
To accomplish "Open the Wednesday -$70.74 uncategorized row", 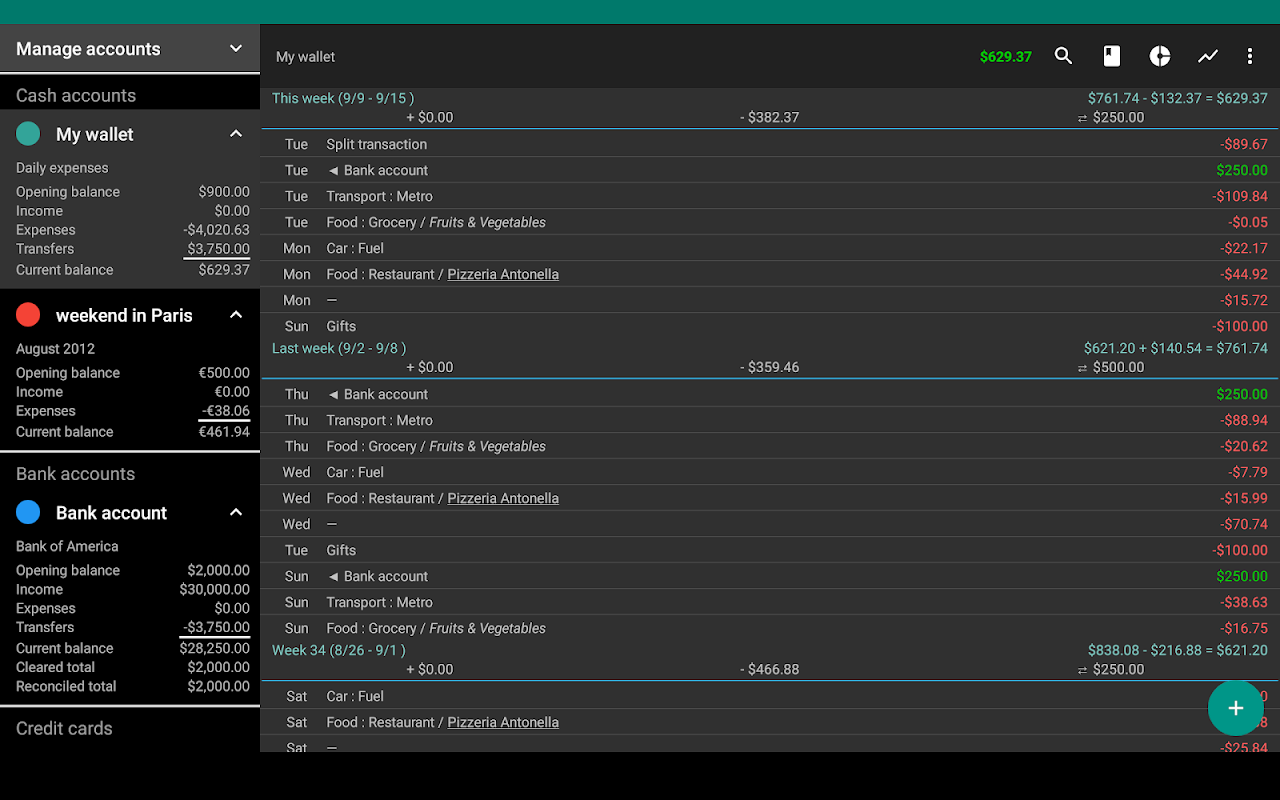I will pyautogui.click(x=770, y=524).
